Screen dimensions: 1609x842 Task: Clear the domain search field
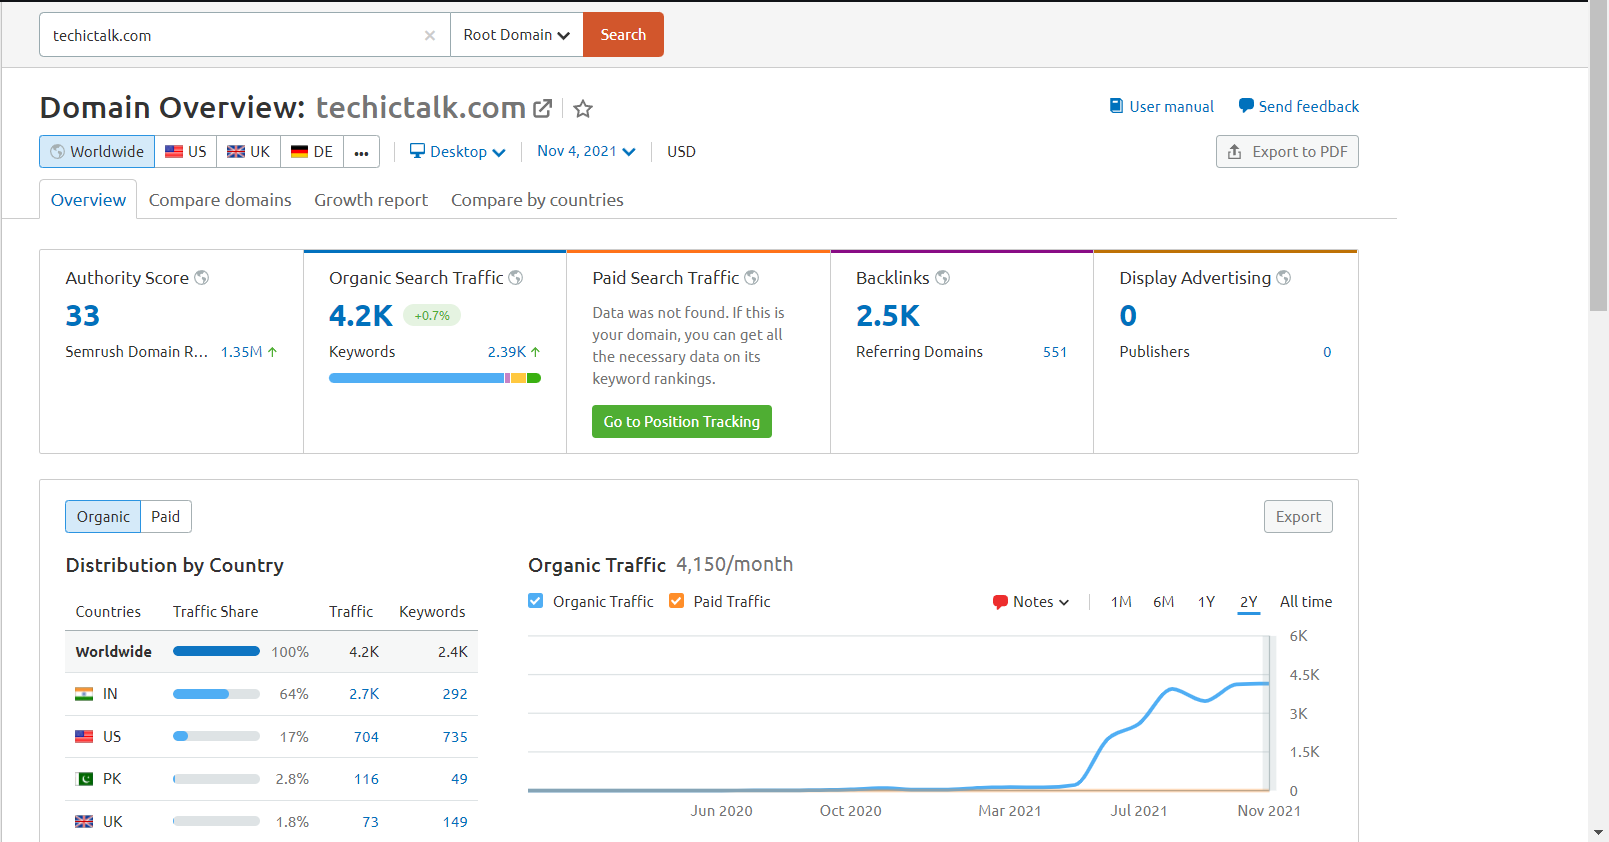pyautogui.click(x=430, y=35)
